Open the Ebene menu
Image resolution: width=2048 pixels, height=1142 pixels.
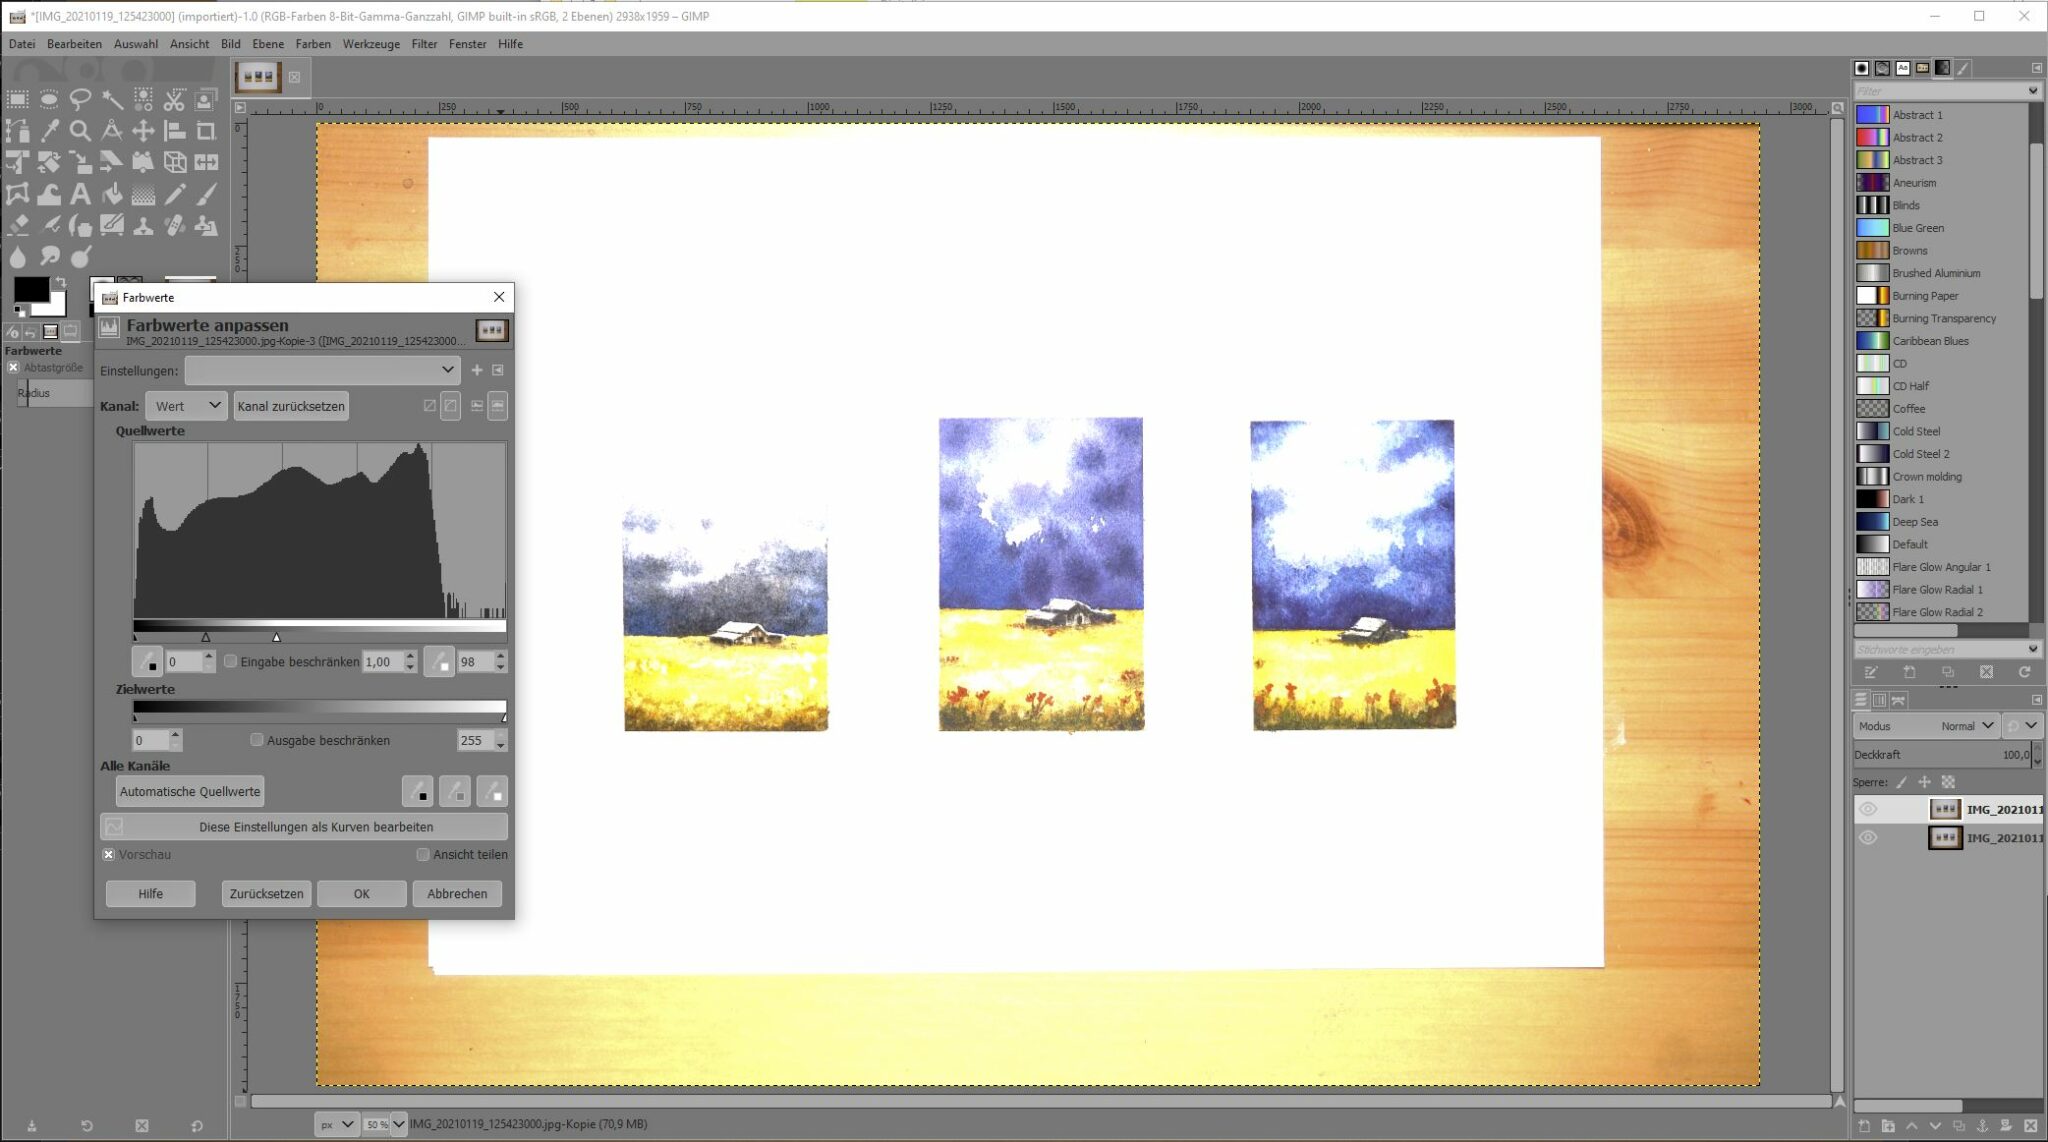click(x=268, y=44)
